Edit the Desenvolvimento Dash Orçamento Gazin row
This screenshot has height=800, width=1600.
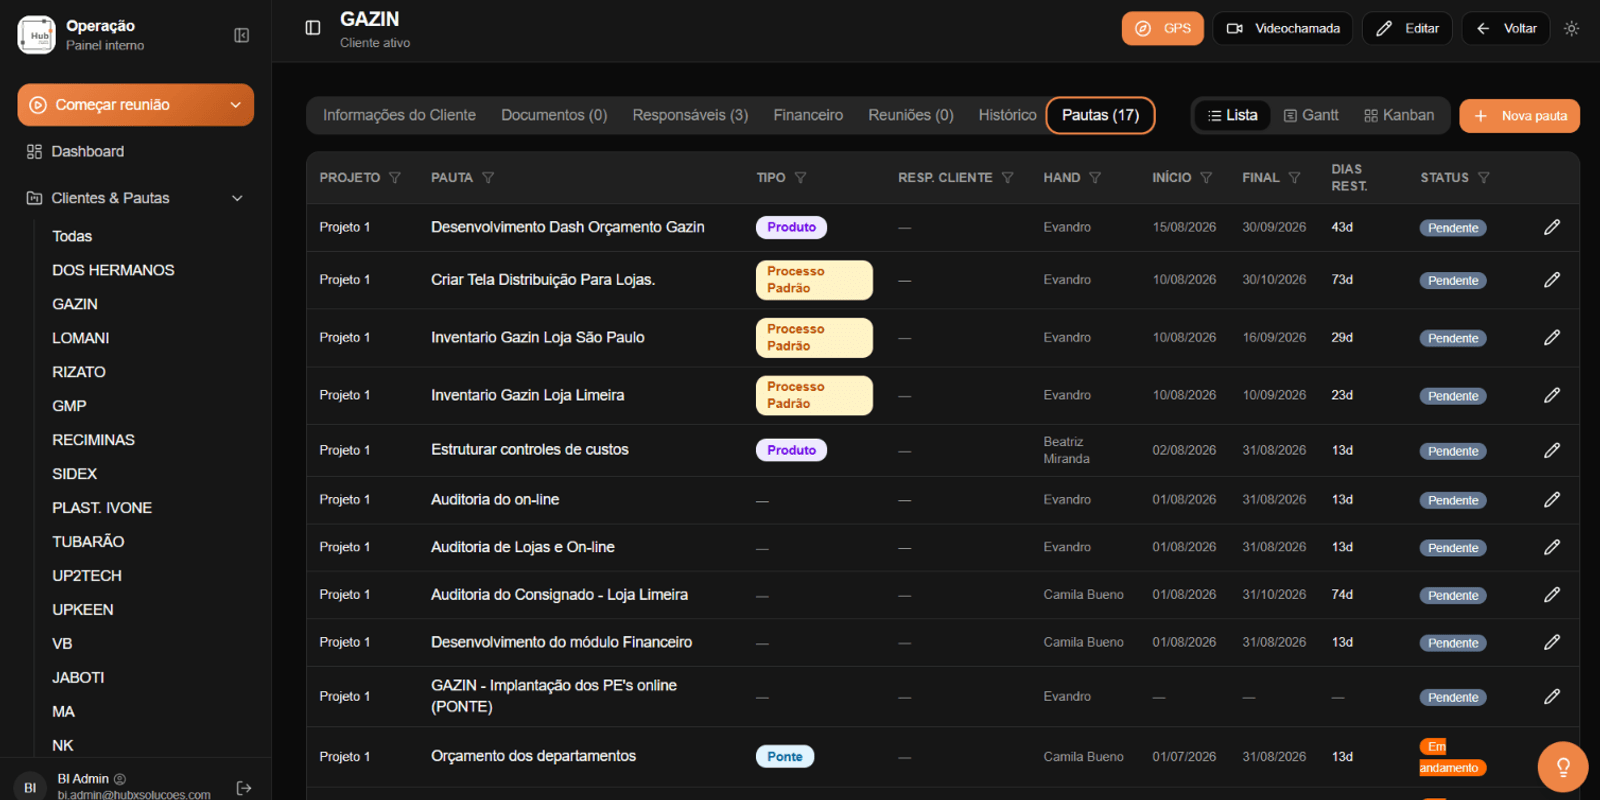coord(1552,227)
